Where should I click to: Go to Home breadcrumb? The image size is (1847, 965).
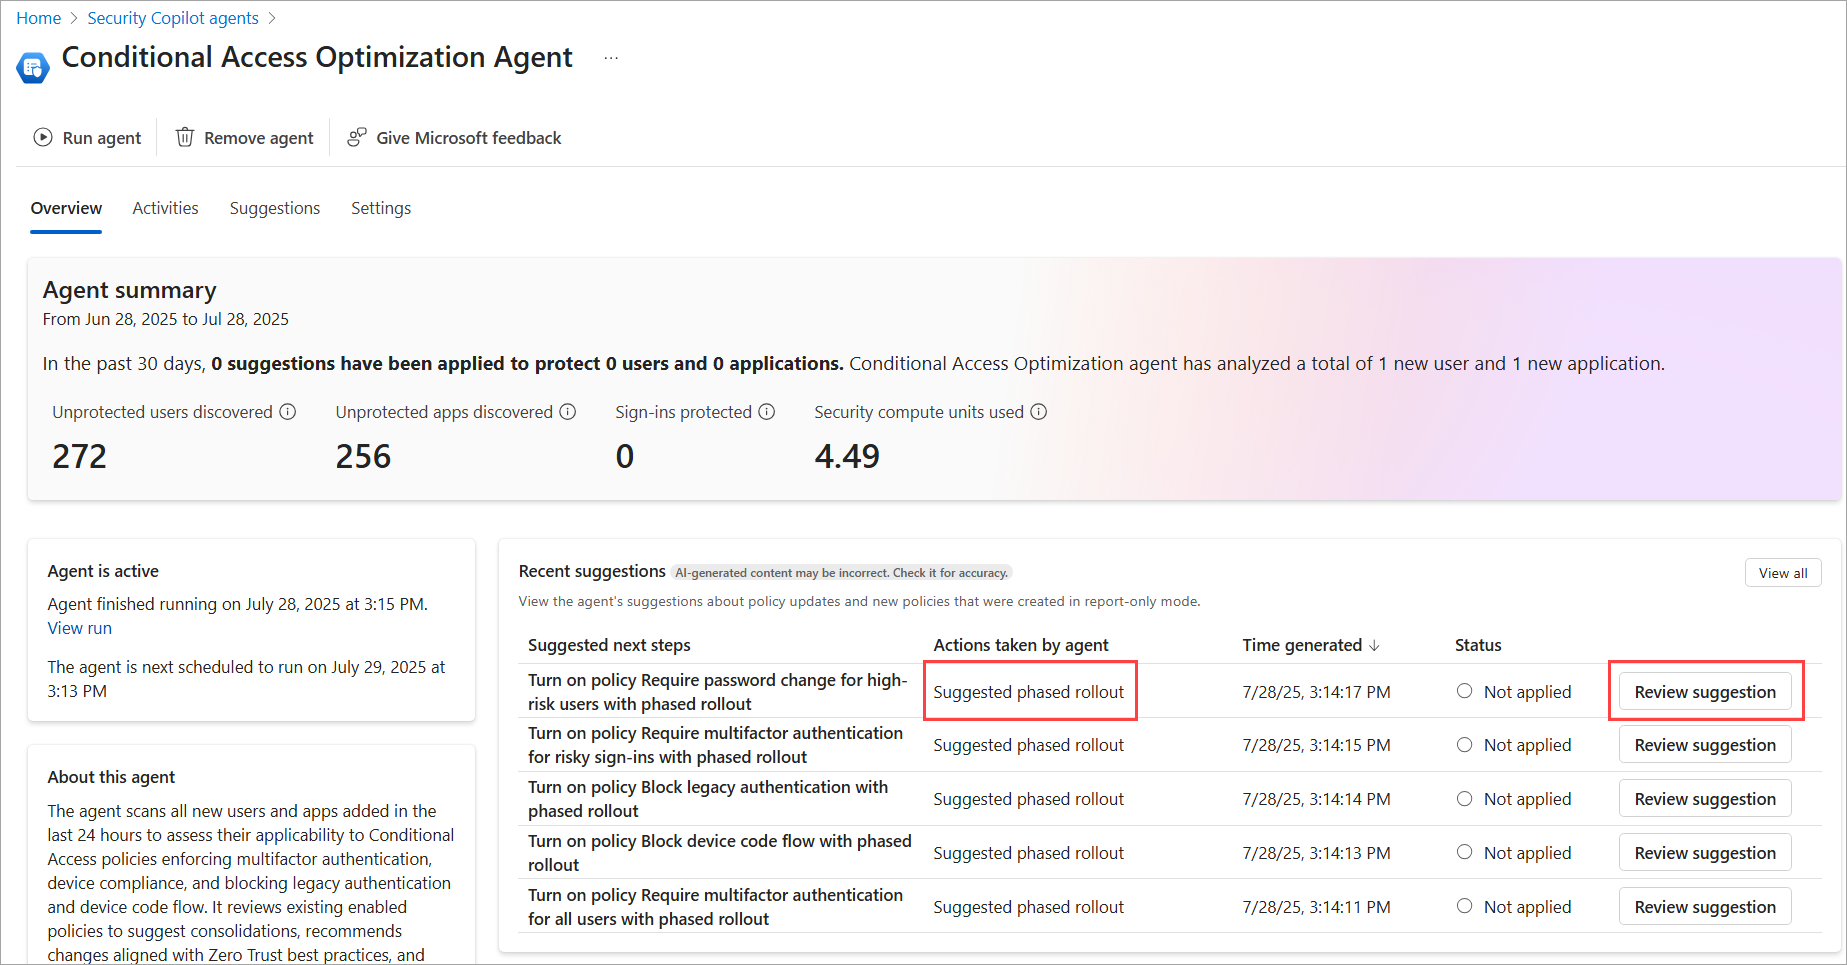(39, 18)
